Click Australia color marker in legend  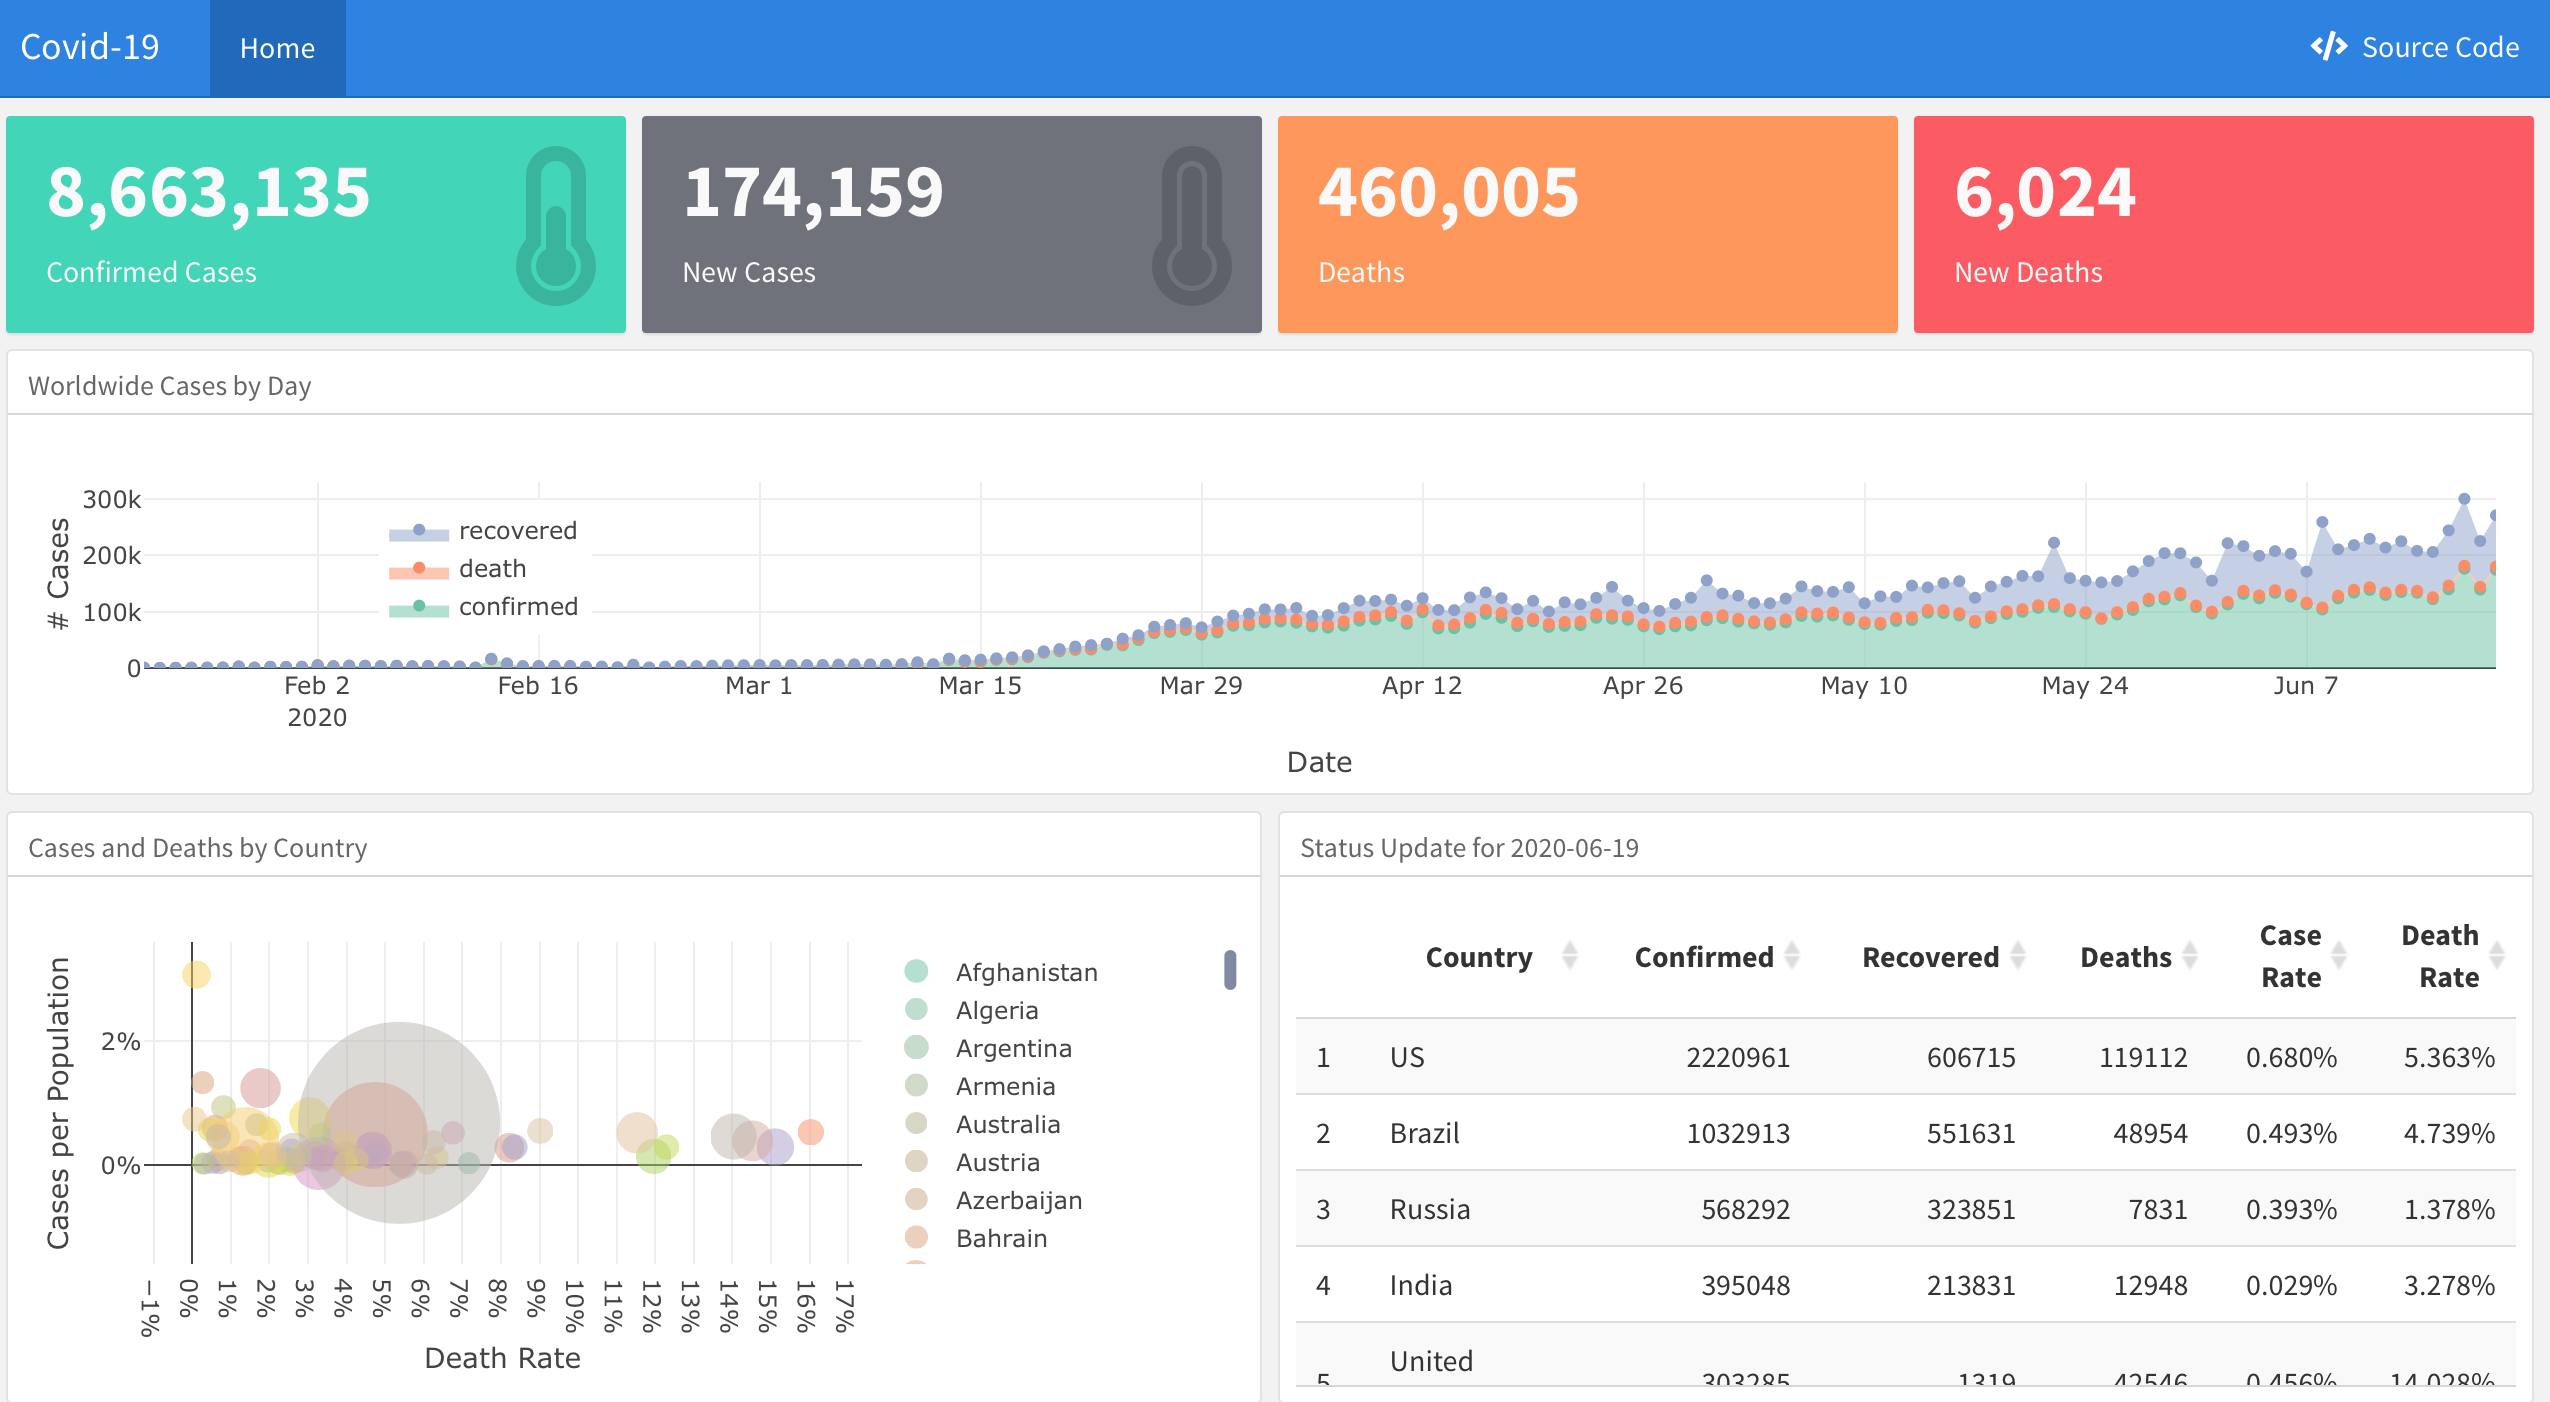coord(916,1124)
